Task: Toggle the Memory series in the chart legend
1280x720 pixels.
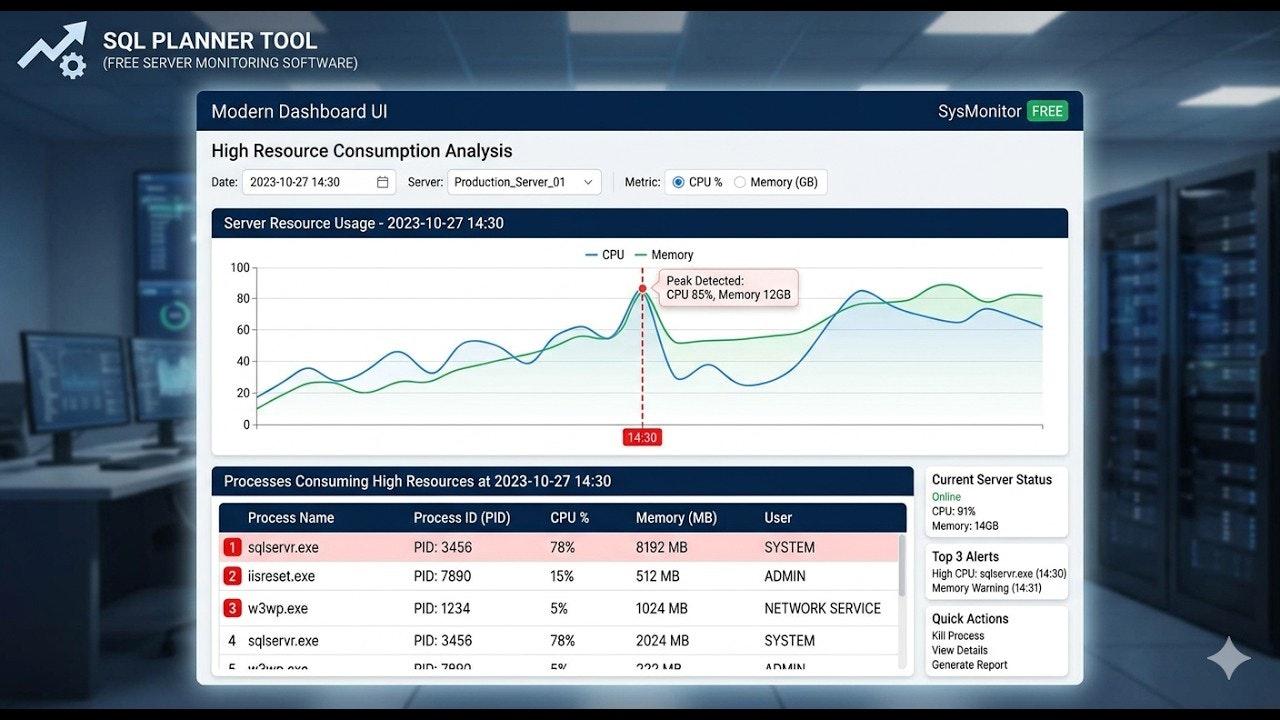Action: pyautogui.click(x=664, y=254)
